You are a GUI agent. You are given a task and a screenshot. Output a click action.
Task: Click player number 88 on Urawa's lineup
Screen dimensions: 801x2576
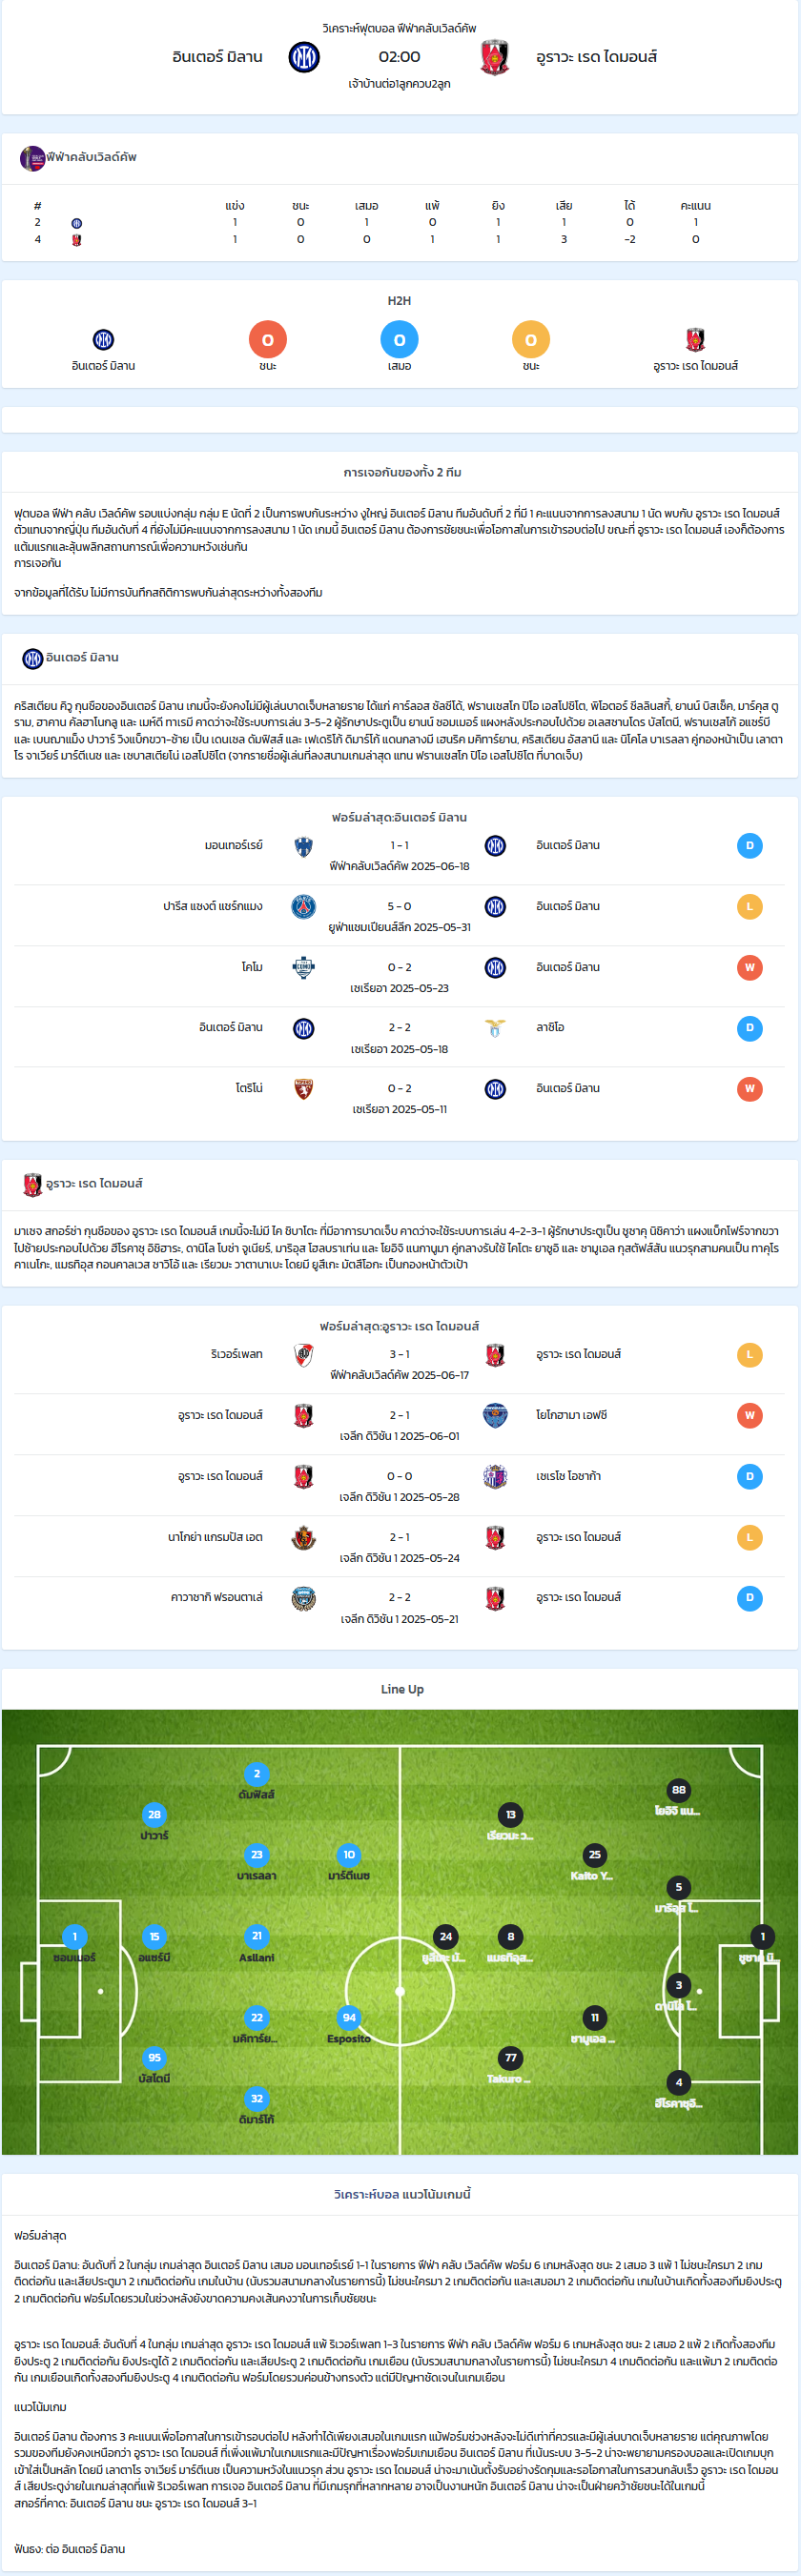[x=679, y=1790]
